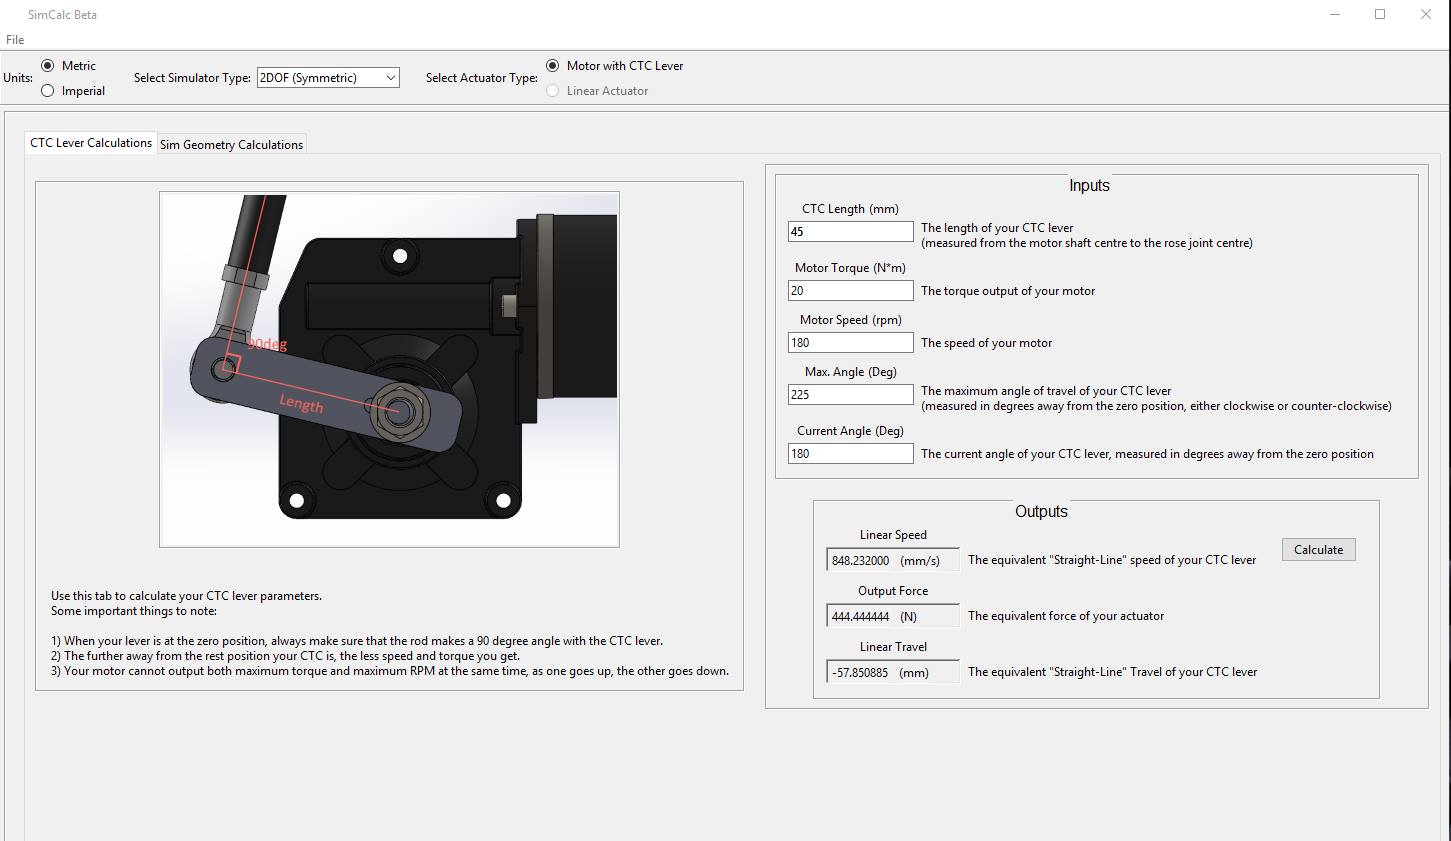Select the Imperial units radio button

pyautogui.click(x=48, y=91)
